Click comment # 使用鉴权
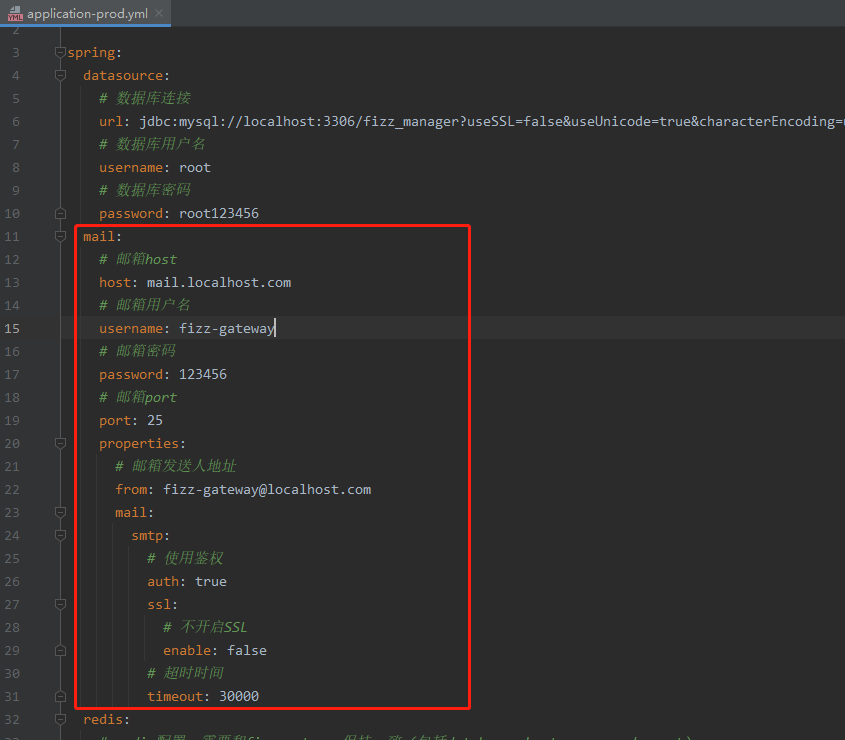The width and height of the screenshot is (845, 740). click(x=185, y=558)
